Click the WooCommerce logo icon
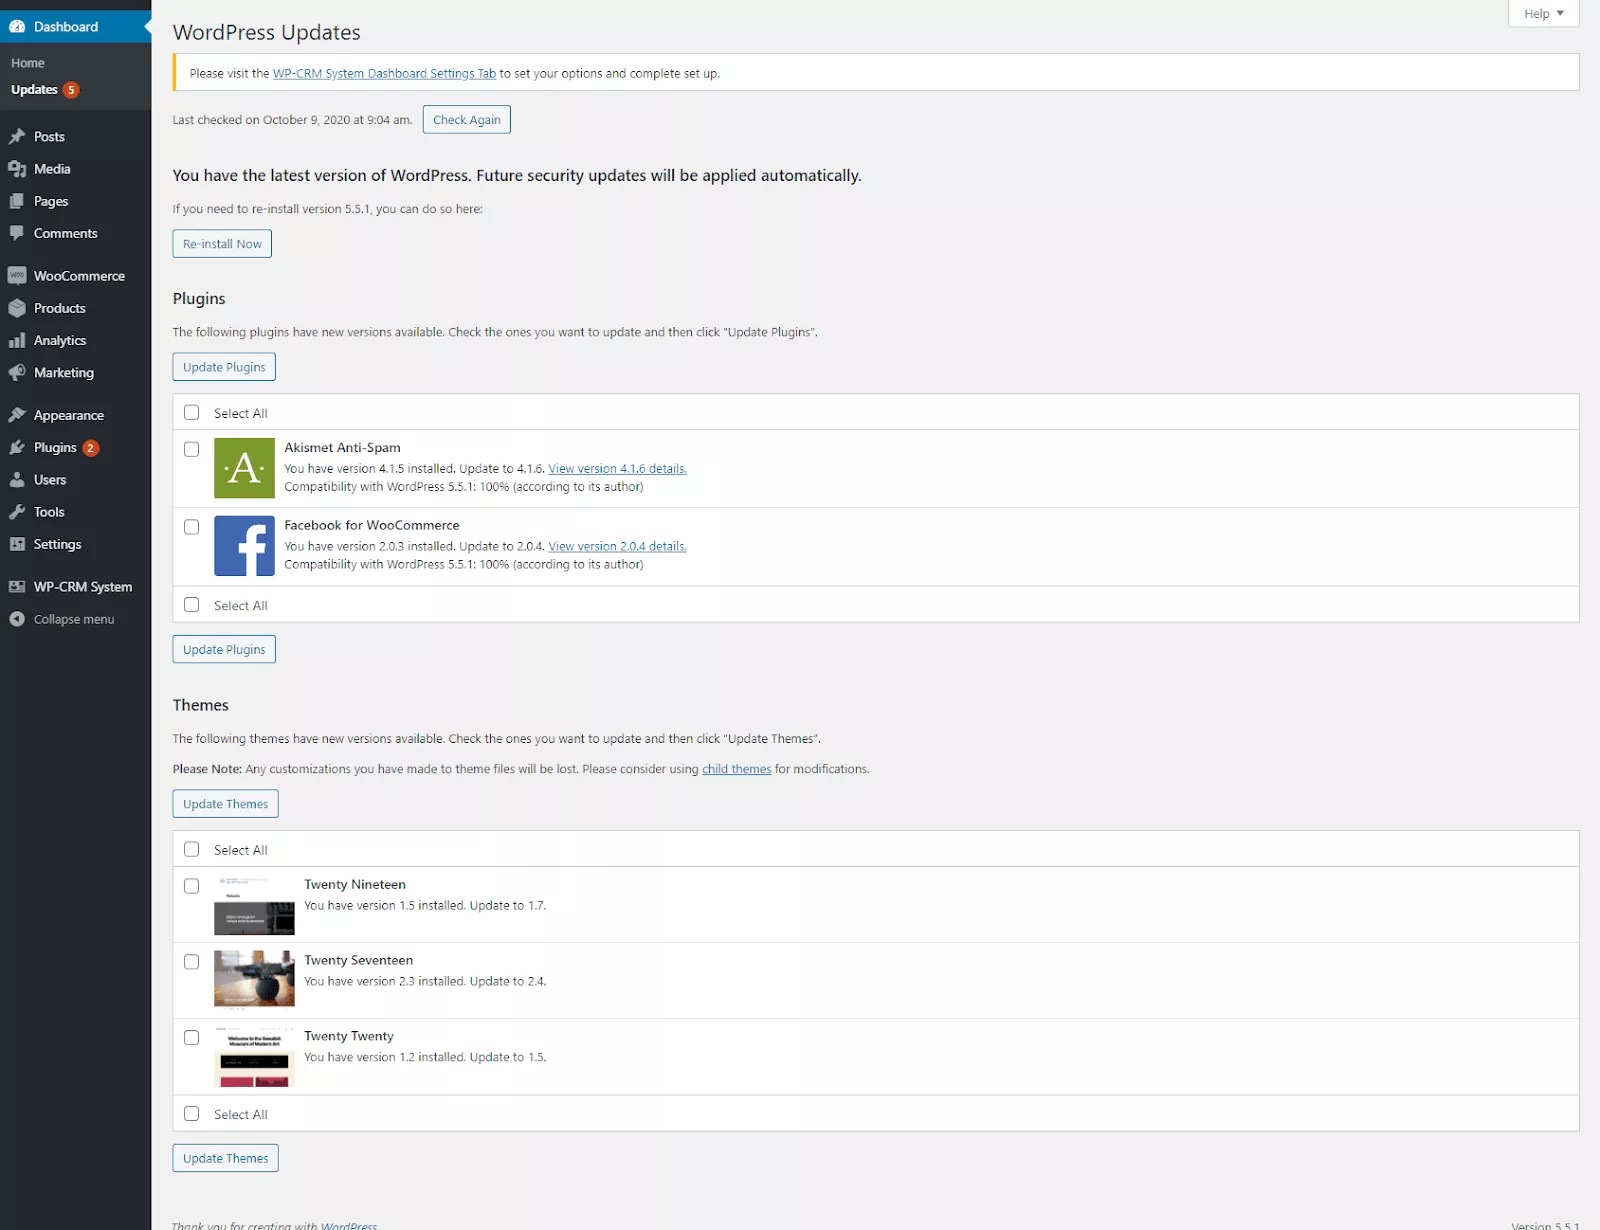The image size is (1600, 1230). [x=17, y=276]
